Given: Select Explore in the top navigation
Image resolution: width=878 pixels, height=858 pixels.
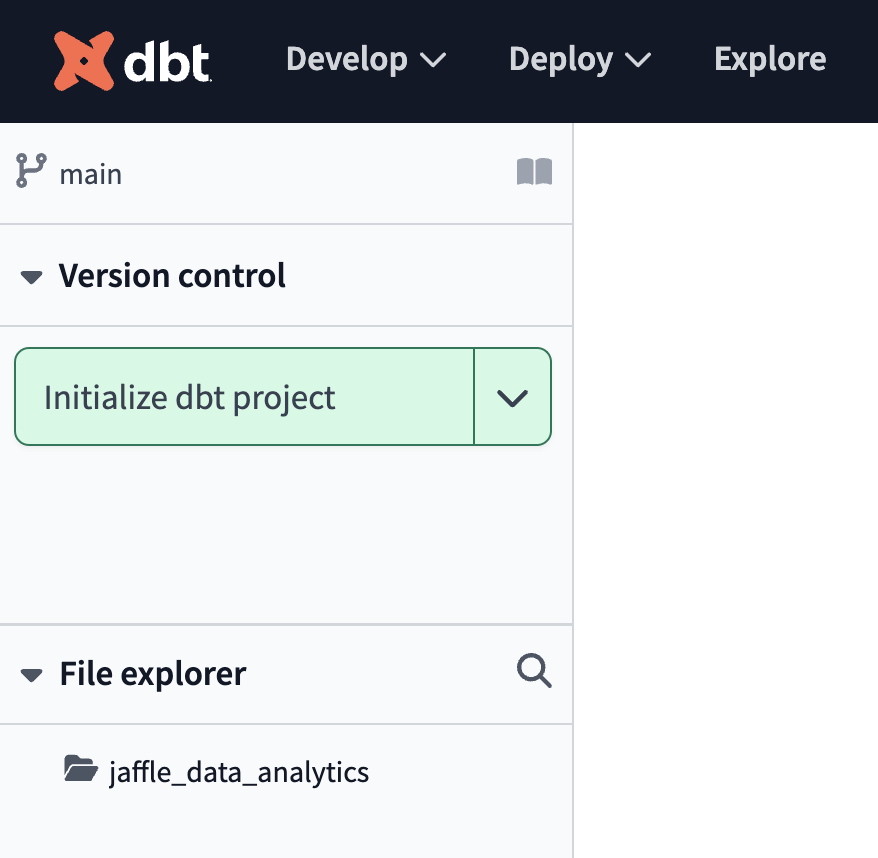Looking at the screenshot, I should 769,59.
